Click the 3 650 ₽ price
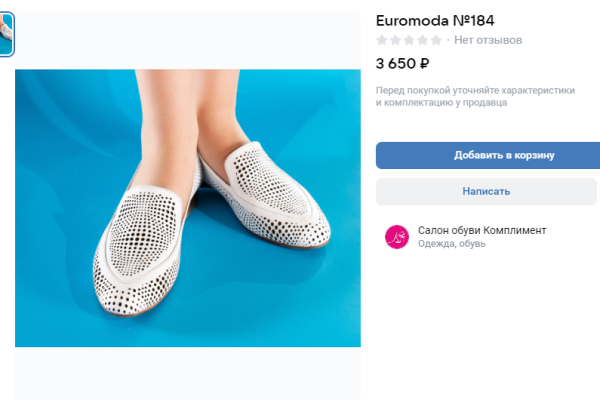This screenshot has height=400, width=600. (402, 64)
